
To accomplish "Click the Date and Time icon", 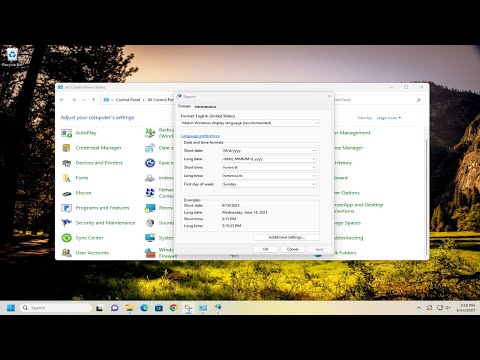I will click(150, 148).
